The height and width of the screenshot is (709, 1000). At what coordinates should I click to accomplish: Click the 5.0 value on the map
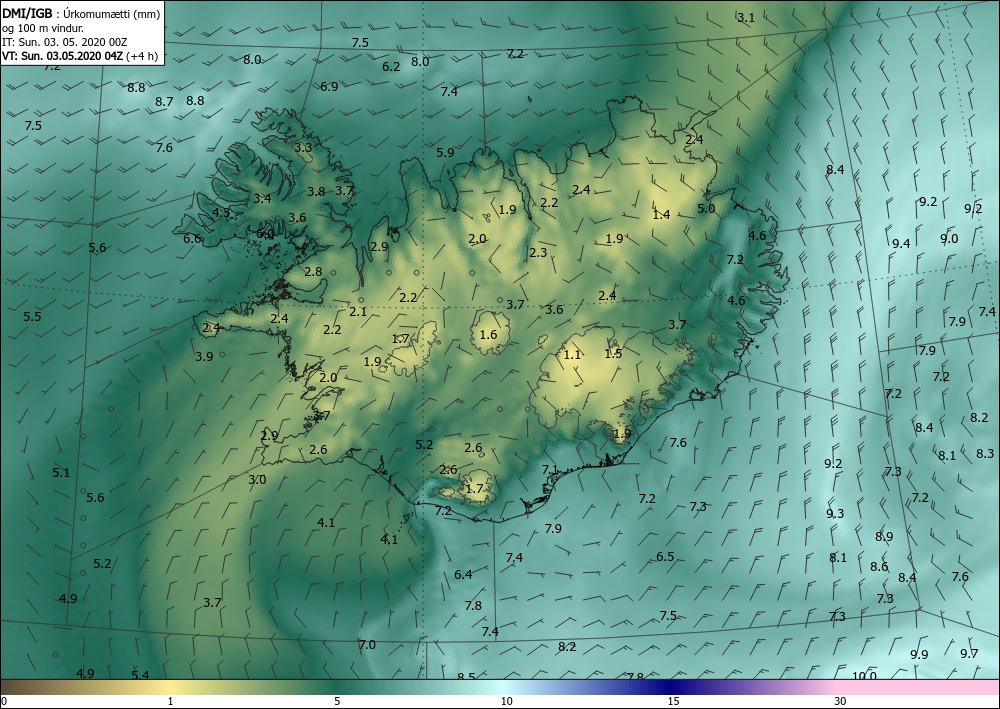tap(706, 208)
